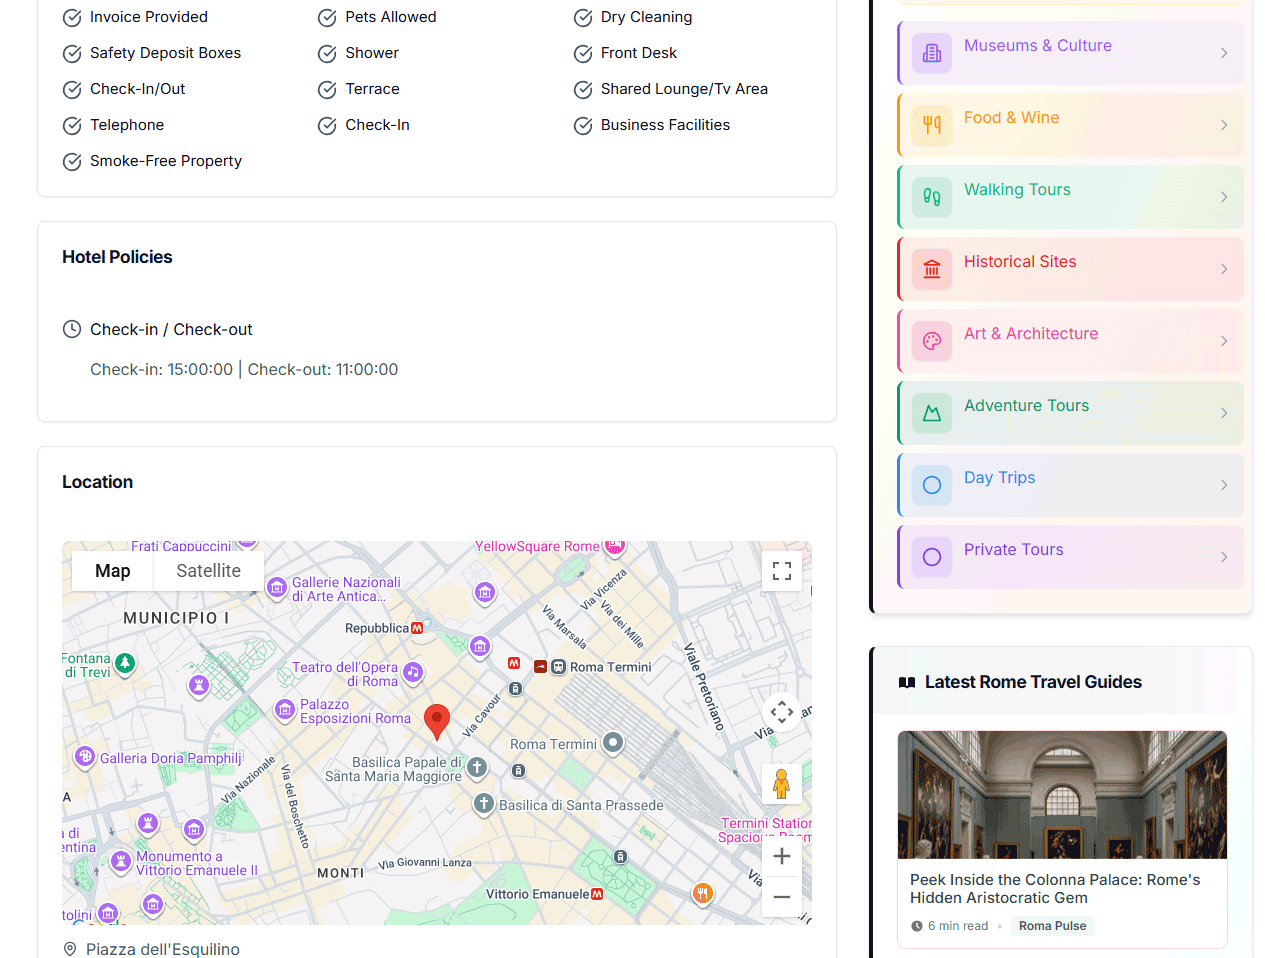Click the red hotel location pin
The width and height of the screenshot is (1265, 958).
[436, 719]
